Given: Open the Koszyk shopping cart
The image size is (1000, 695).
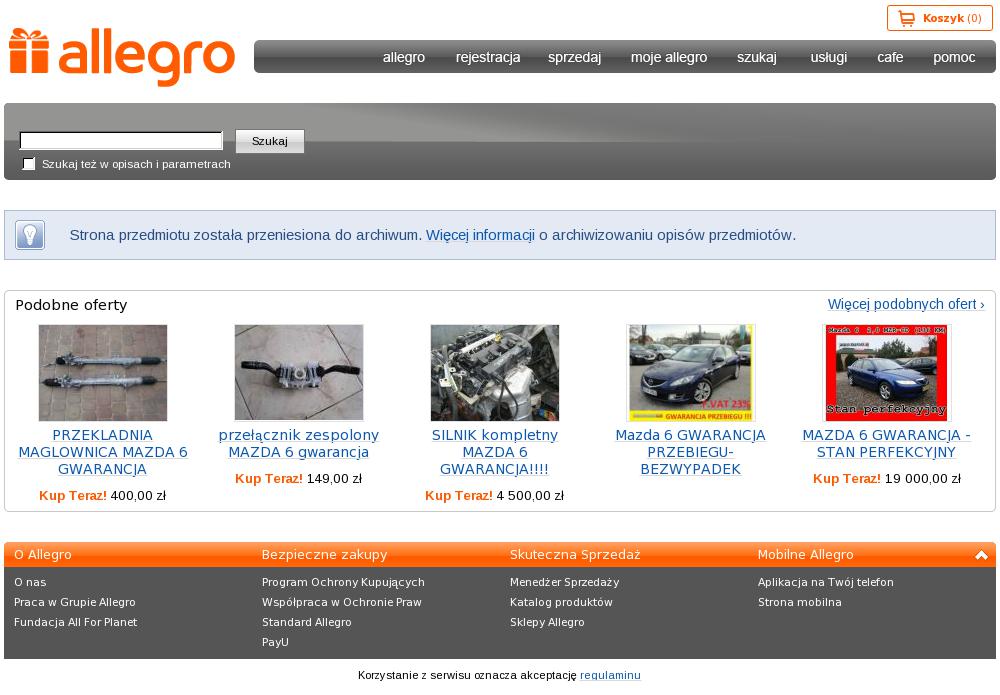Looking at the screenshot, I should (x=939, y=18).
